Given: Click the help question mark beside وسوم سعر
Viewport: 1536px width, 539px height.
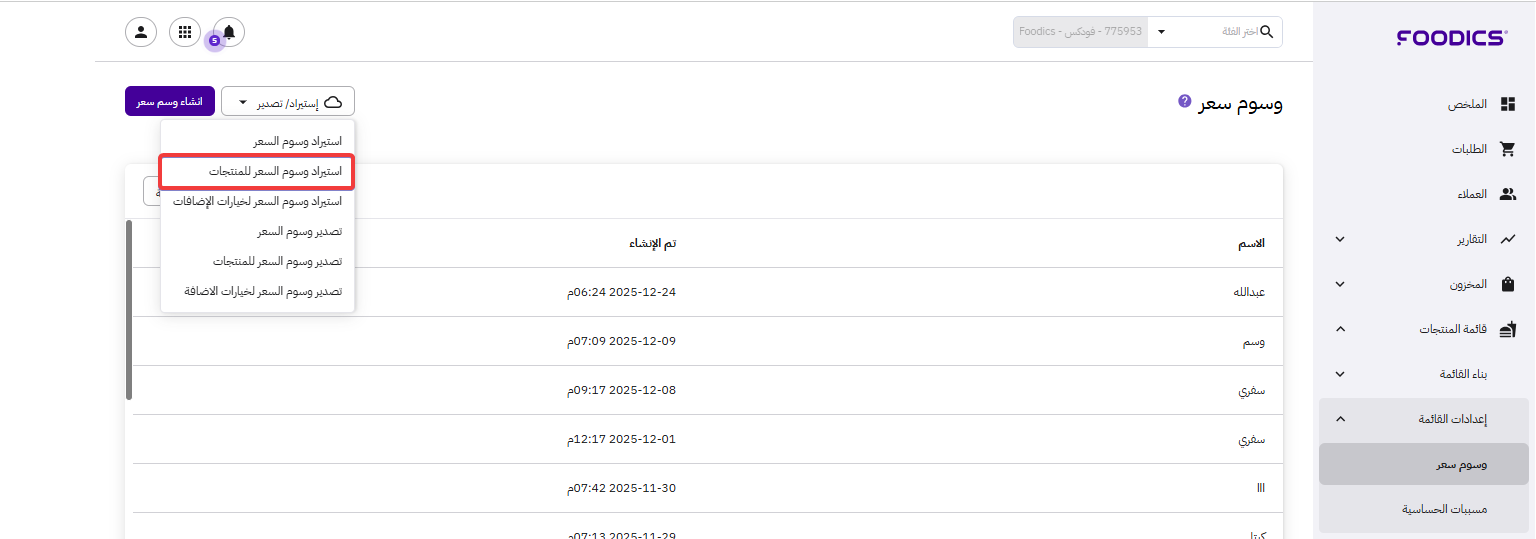Looking at the screenshot, I should coord(1184,102).
